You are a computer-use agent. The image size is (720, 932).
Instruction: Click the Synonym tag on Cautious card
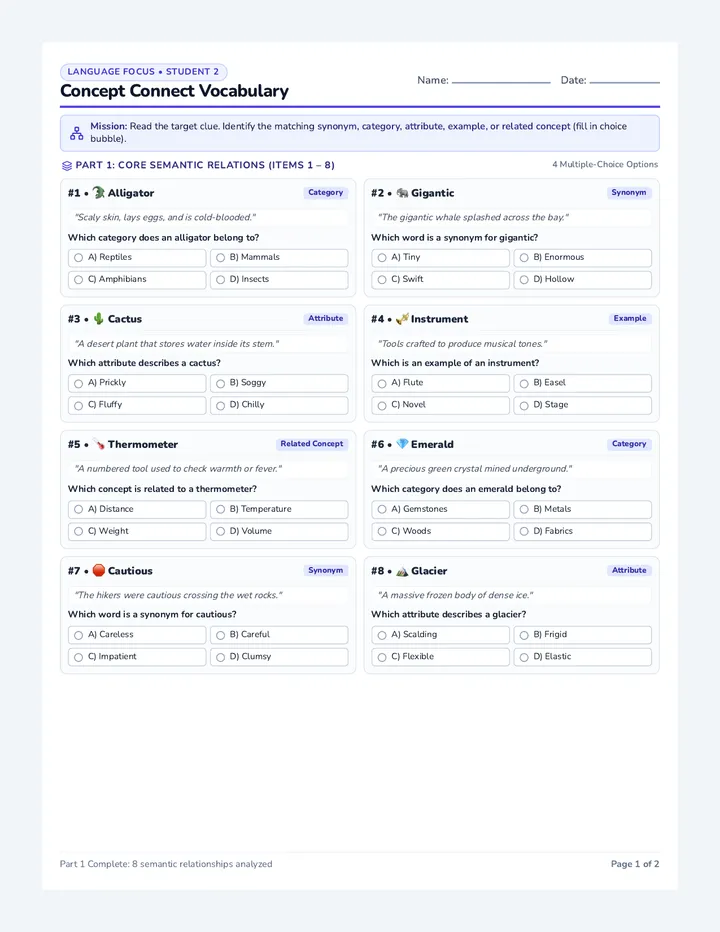tap(325, 570)
